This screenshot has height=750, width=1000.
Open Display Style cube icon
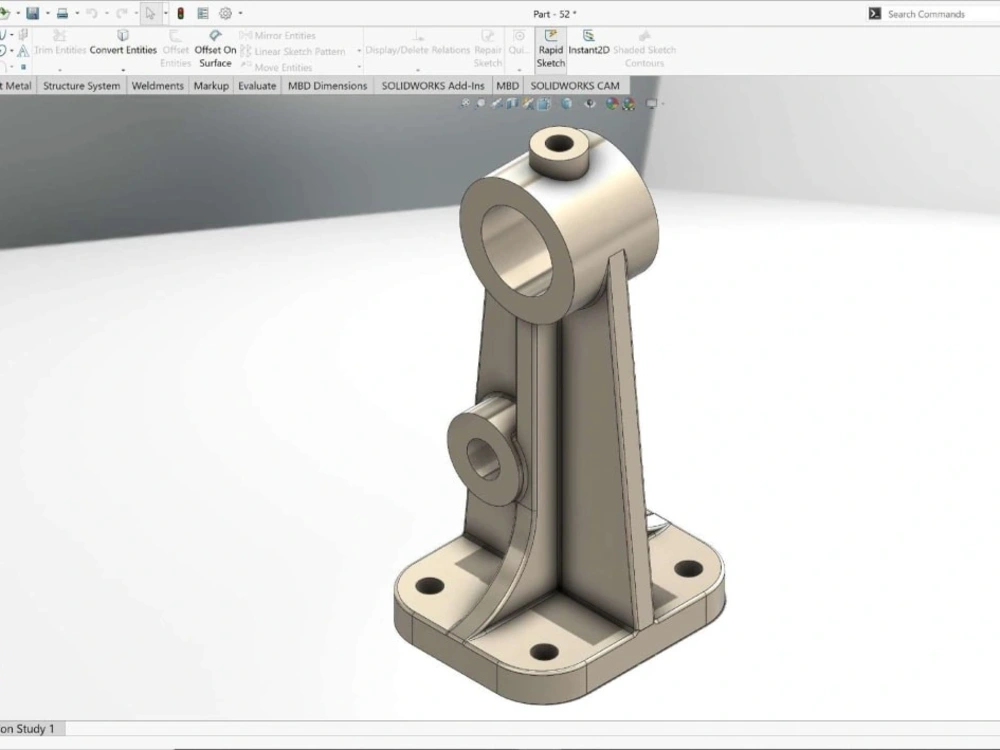click(566, 103)
